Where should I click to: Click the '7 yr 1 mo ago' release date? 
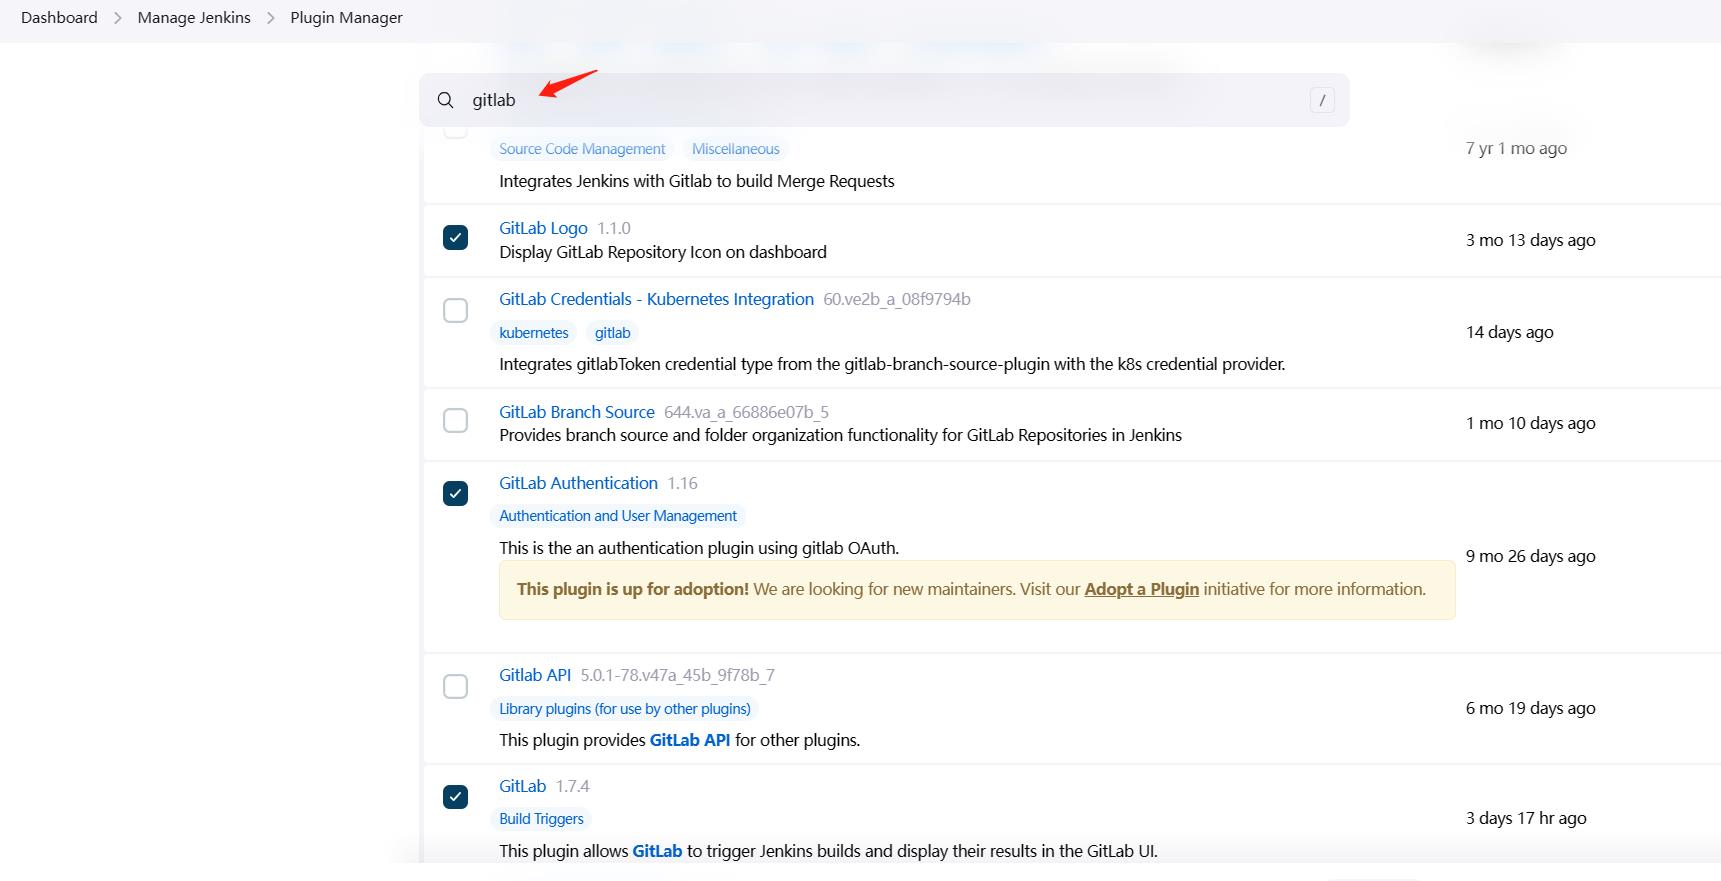pyautogui.click(x=1516, y=148)
